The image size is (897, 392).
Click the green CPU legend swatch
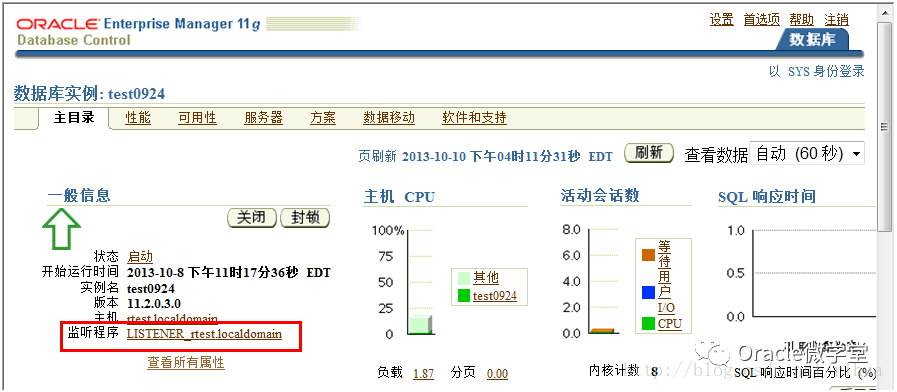pyautogui.click(x=648, y=323)
